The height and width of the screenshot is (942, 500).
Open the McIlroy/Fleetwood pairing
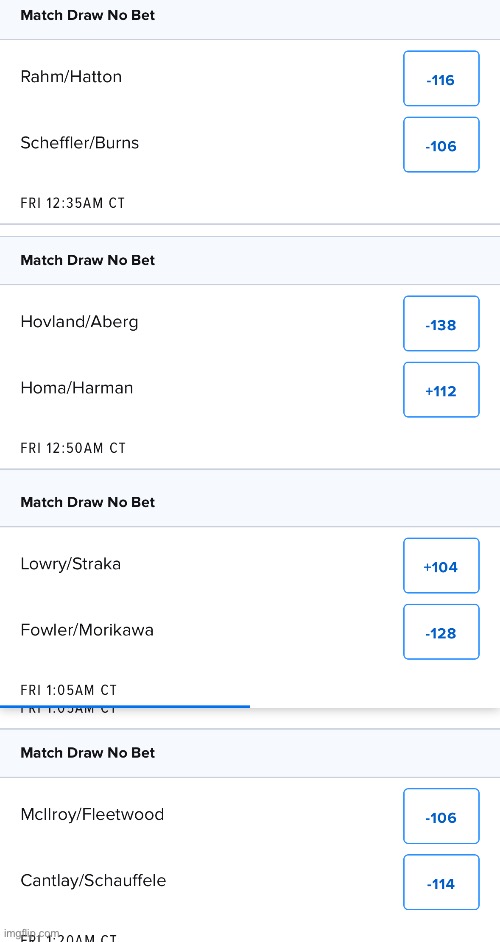tap(92, 815)
